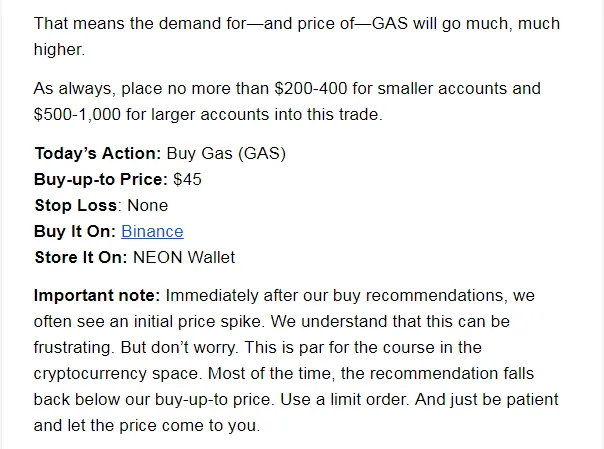Click the "$500-1,000" amount text
604x449 pixels.
click(77, 115)
